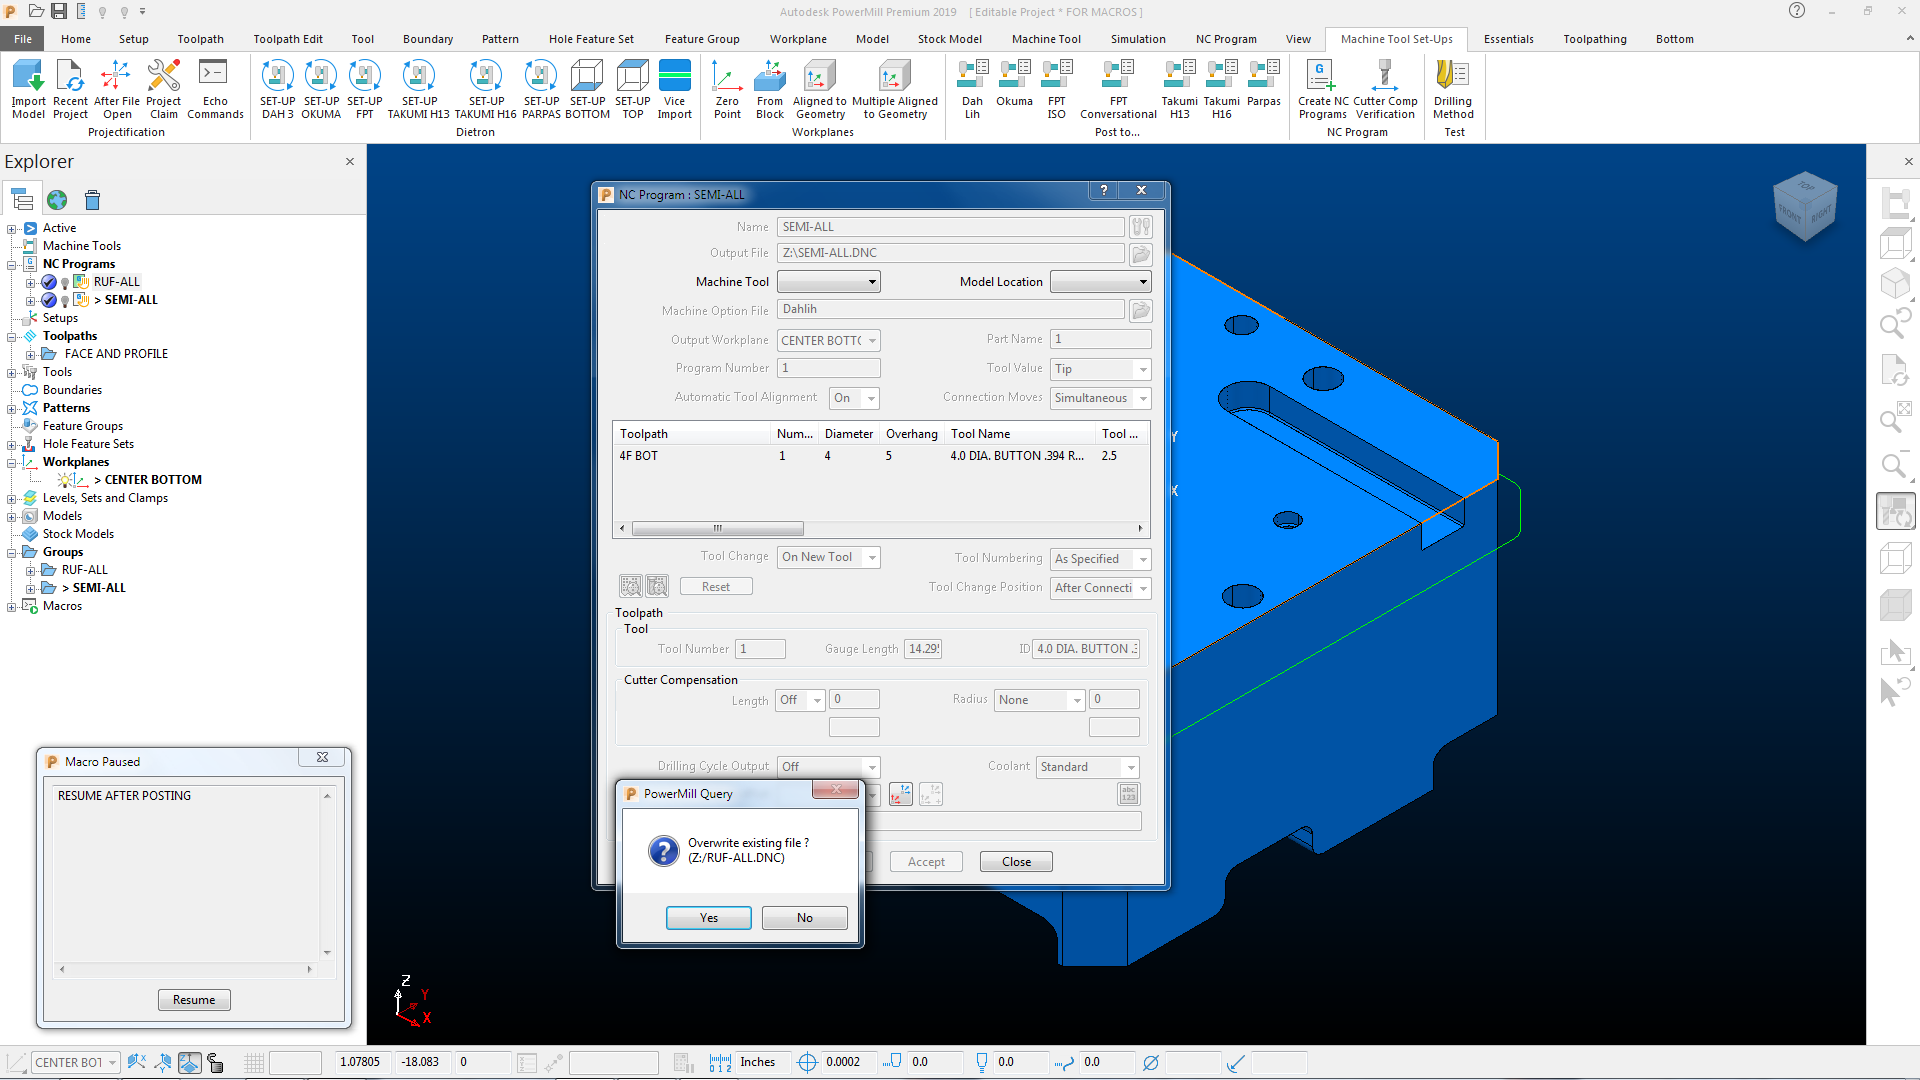Screen dimensions: 1920x1080
Task: Click the Program Number input field
Action: point(828,368)
